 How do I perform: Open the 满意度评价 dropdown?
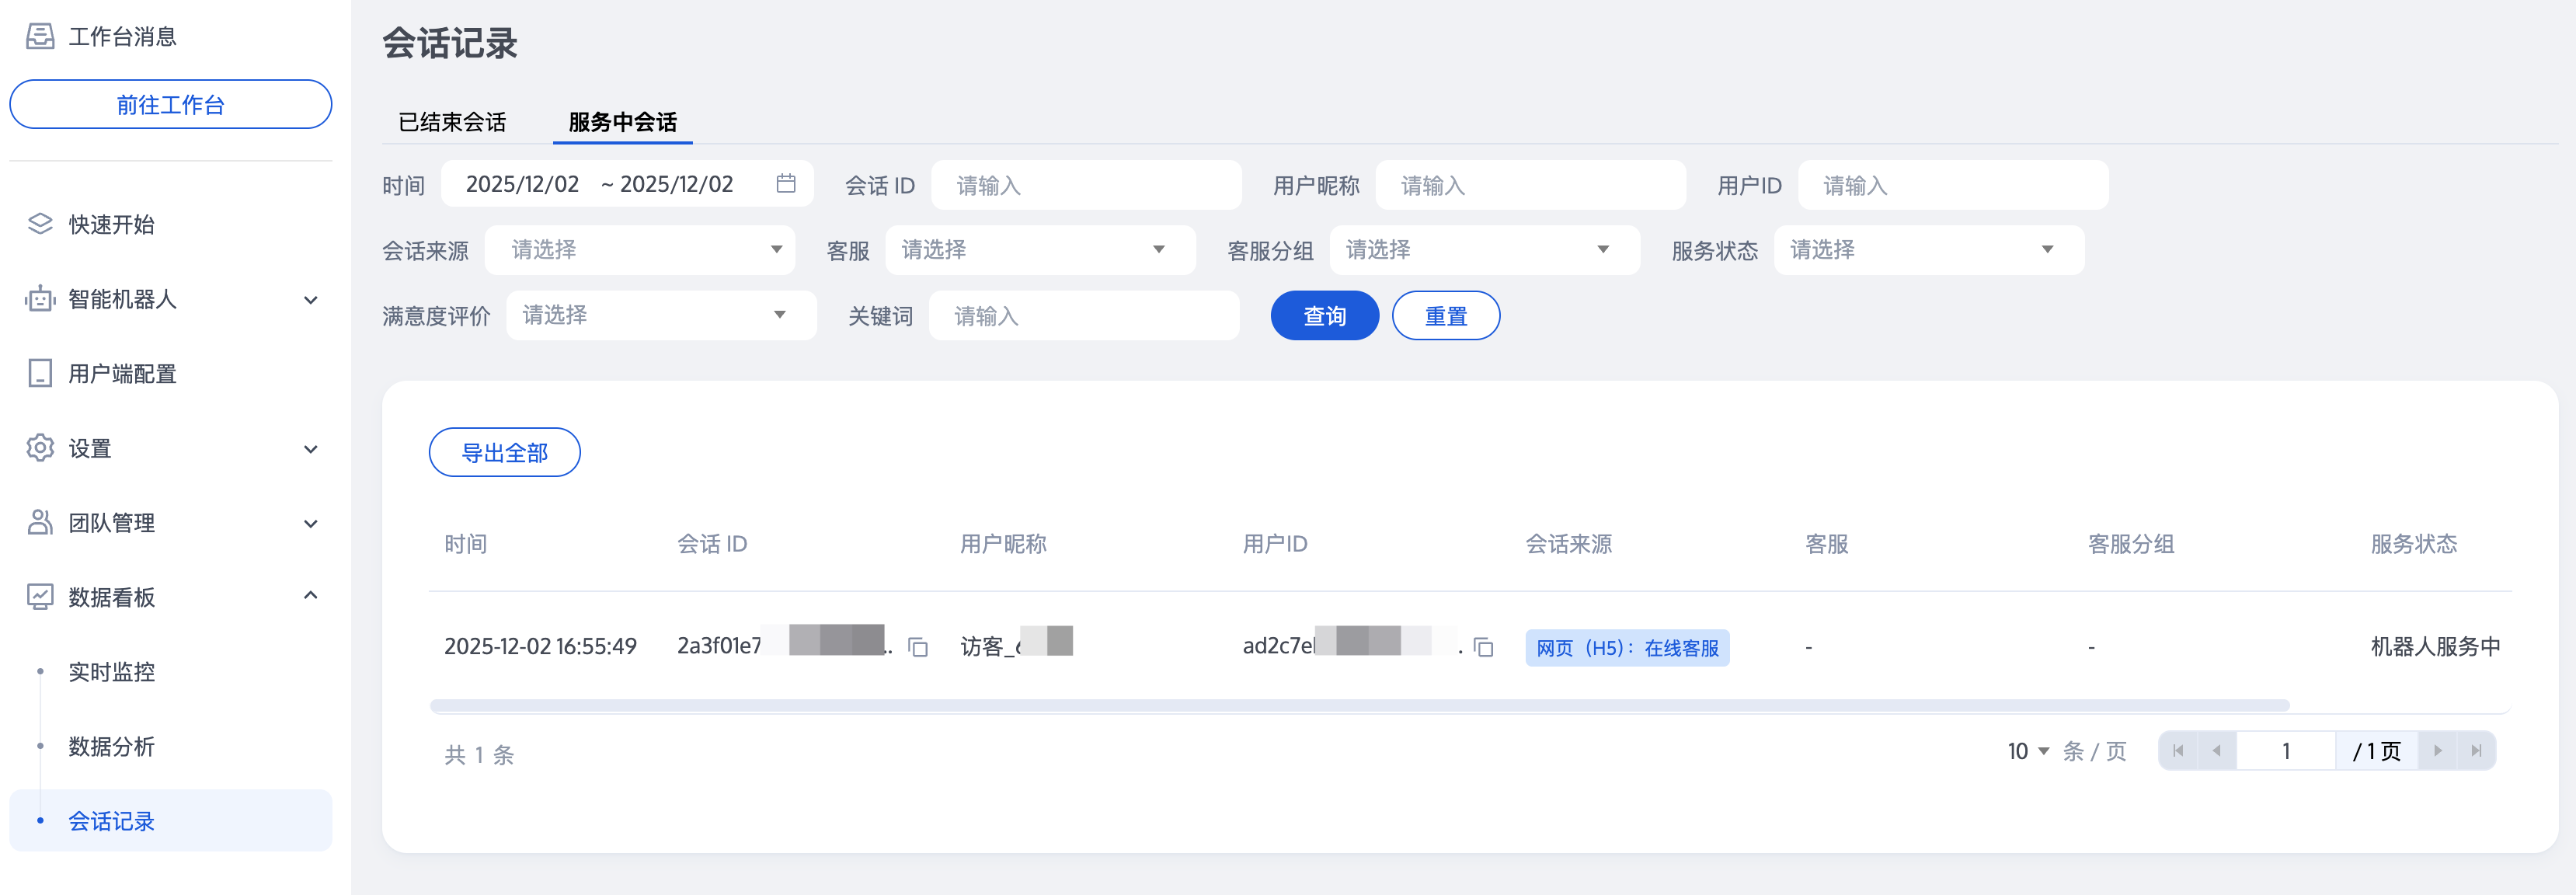click(660, 316)
